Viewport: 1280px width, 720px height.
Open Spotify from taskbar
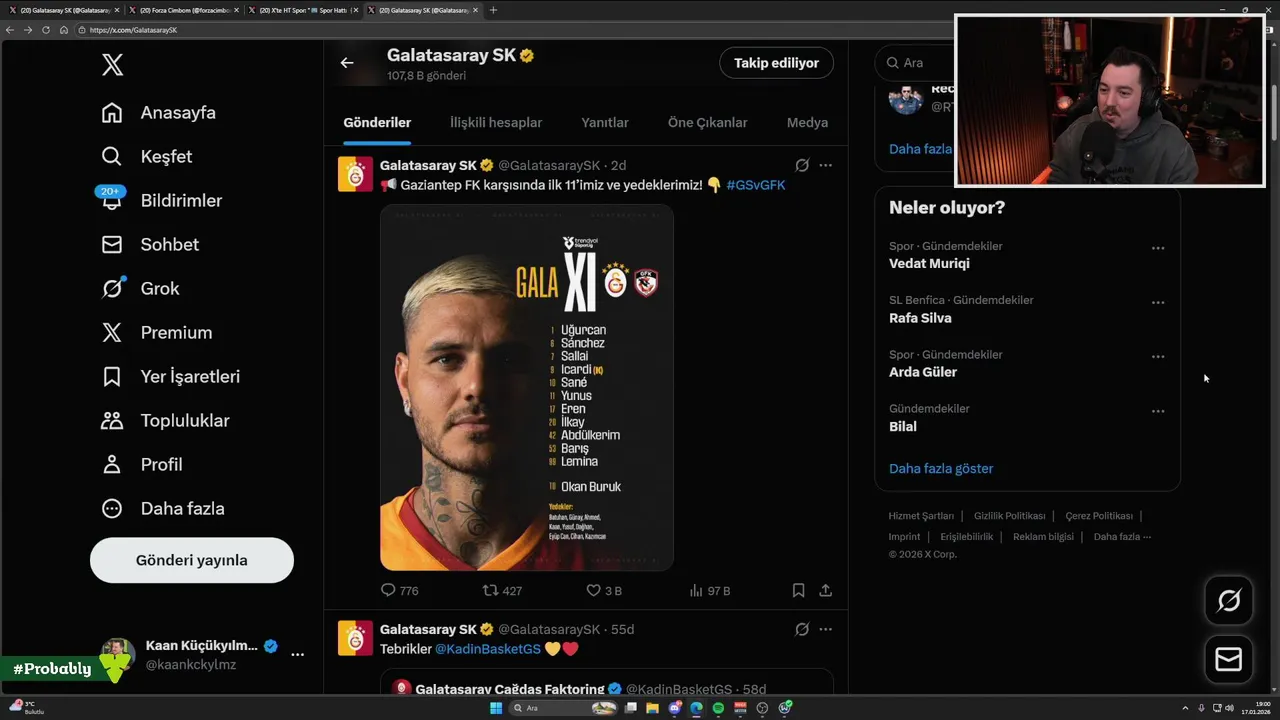coord(718,708)
